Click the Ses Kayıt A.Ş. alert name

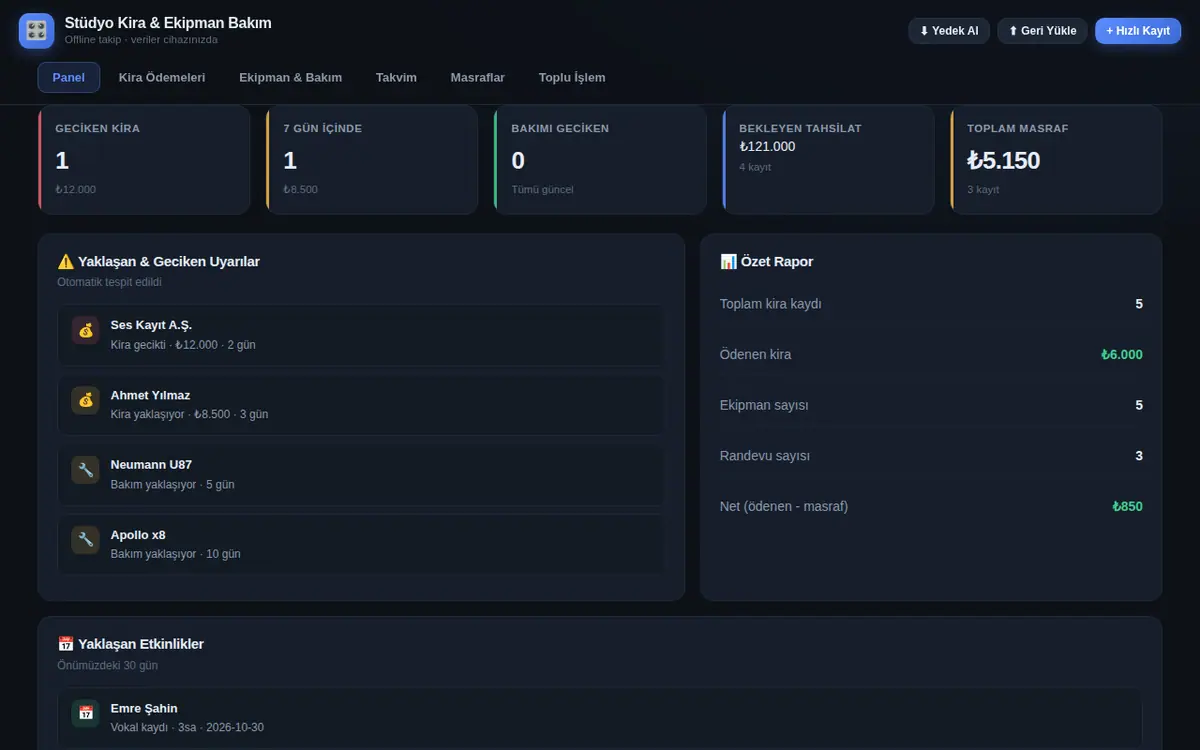(151, 325)
